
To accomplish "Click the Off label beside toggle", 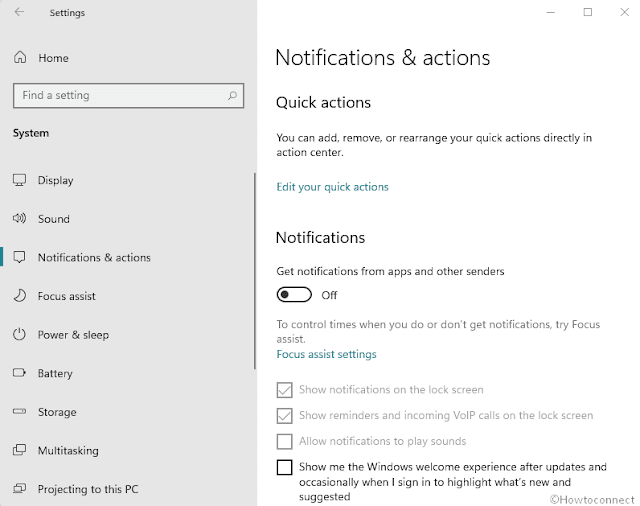I will (329, 295).
